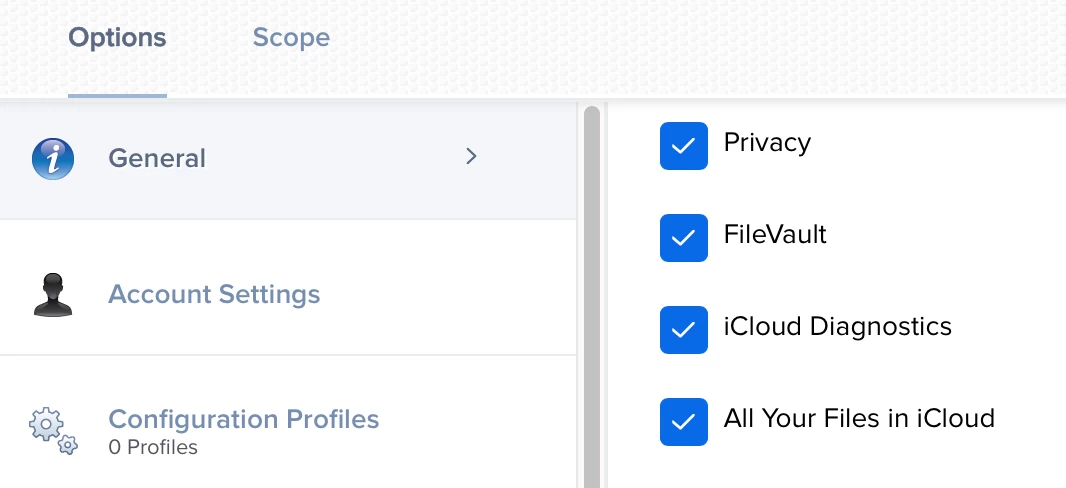Click the iCloud Diagnostics label text
The height and width of the screenshot is (488, 1066).
click(x=838, y=327)
